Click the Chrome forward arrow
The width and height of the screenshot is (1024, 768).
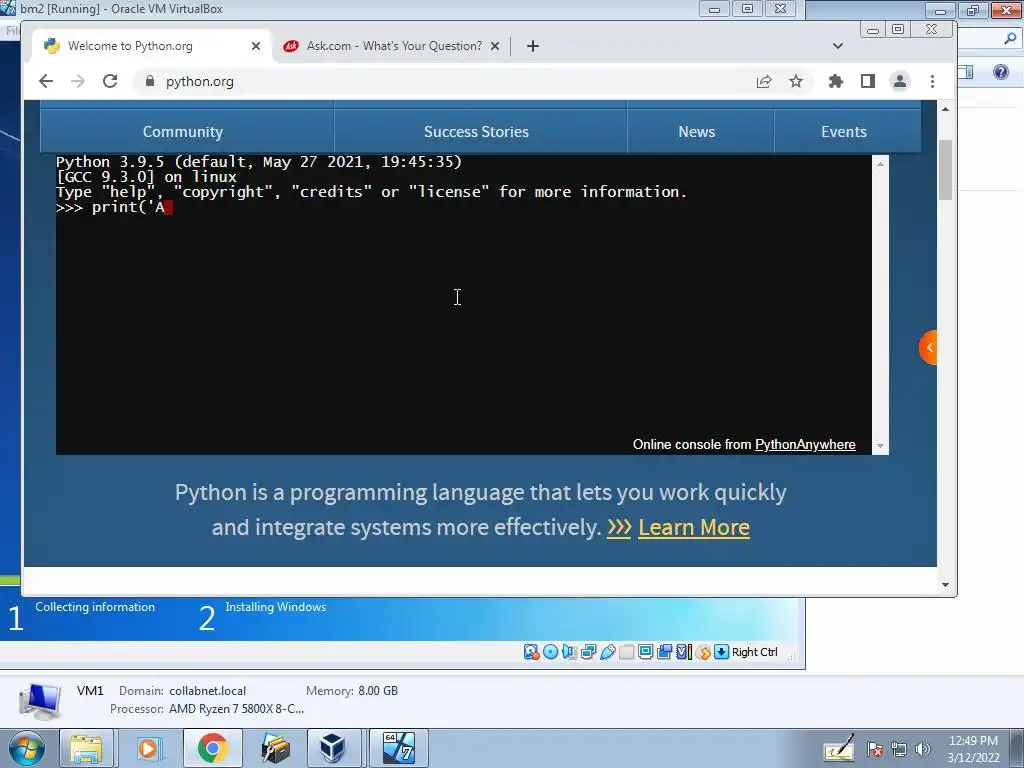[x=78, y=81]
